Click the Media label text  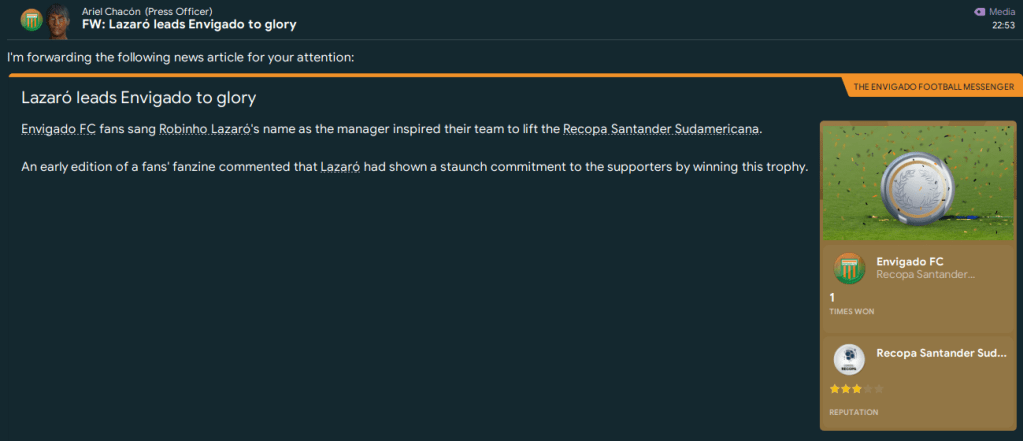coord(1002,11)
